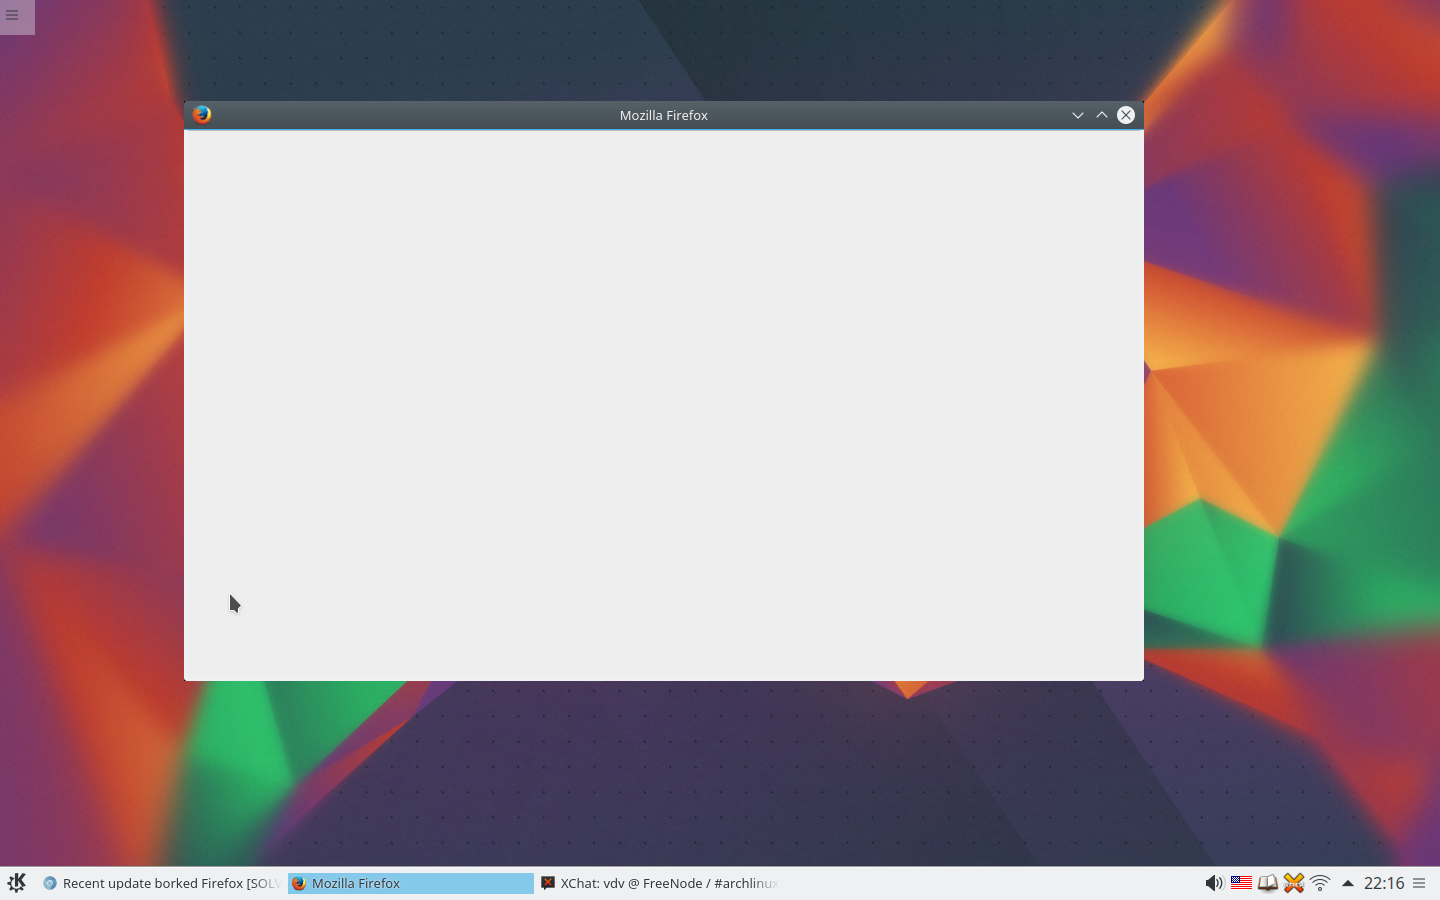The width and height of the screenshot is (1440, 900).
Task: Select the Mozilla Firefox taskbar entry
Action: coord(411,883)
